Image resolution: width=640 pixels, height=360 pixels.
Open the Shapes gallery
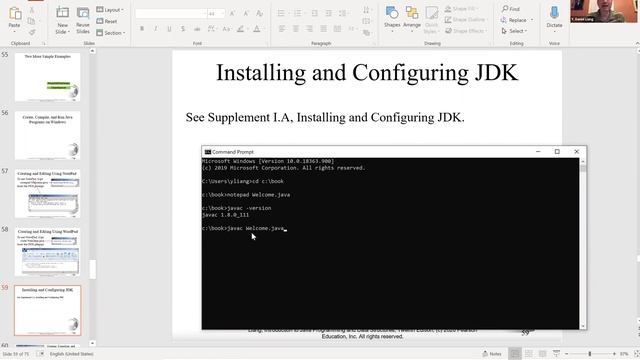click(x=392, y=18)
